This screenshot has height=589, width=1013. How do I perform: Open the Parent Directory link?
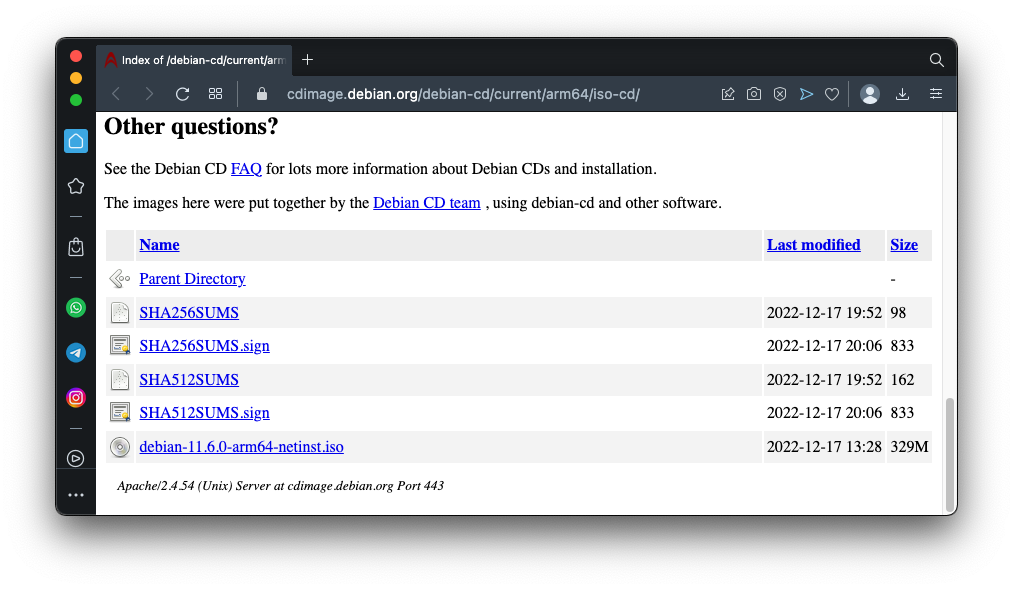click(192, 279)
